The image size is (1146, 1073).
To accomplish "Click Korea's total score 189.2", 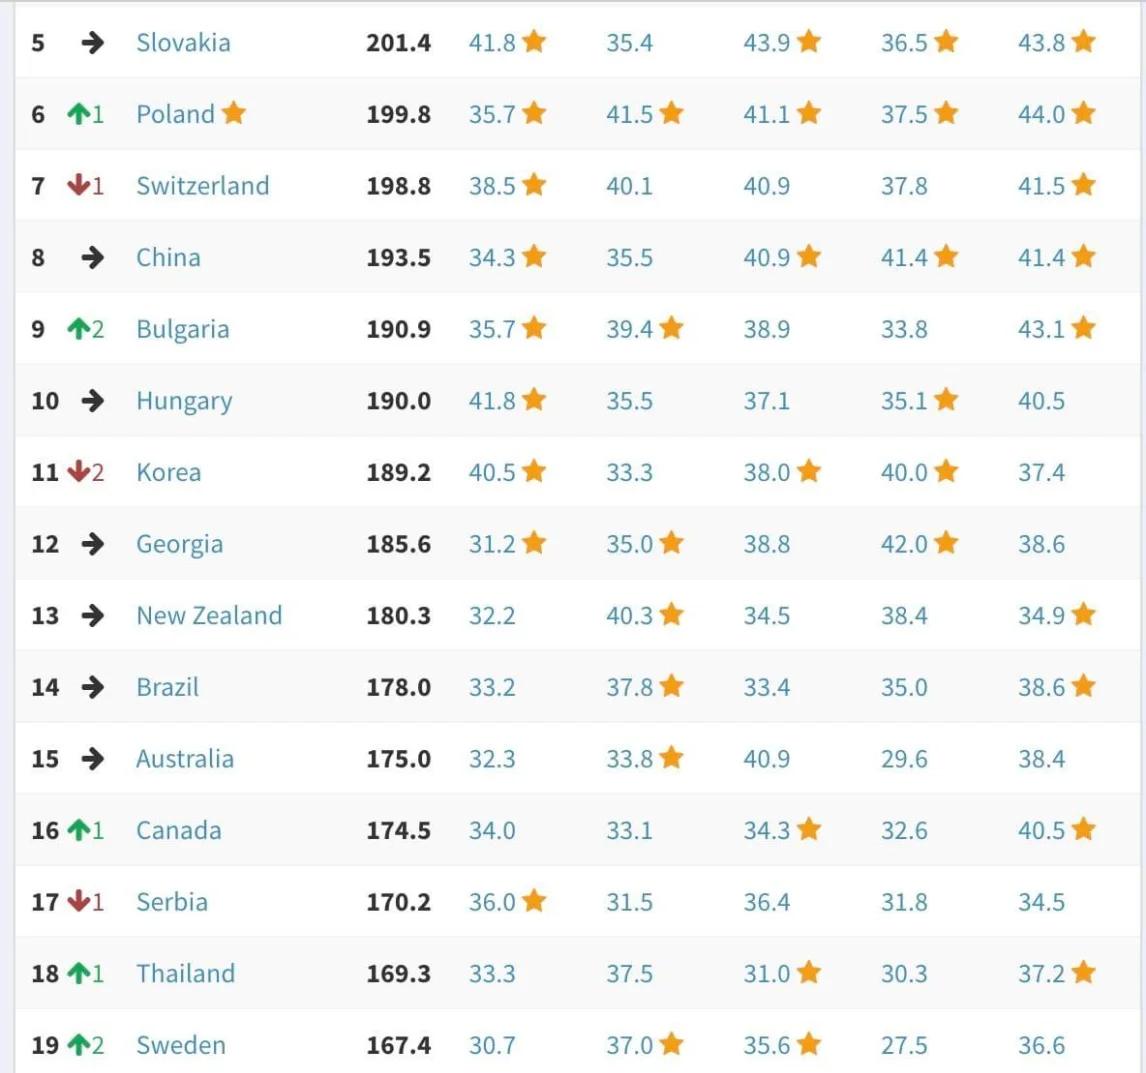I will (398, 472).
